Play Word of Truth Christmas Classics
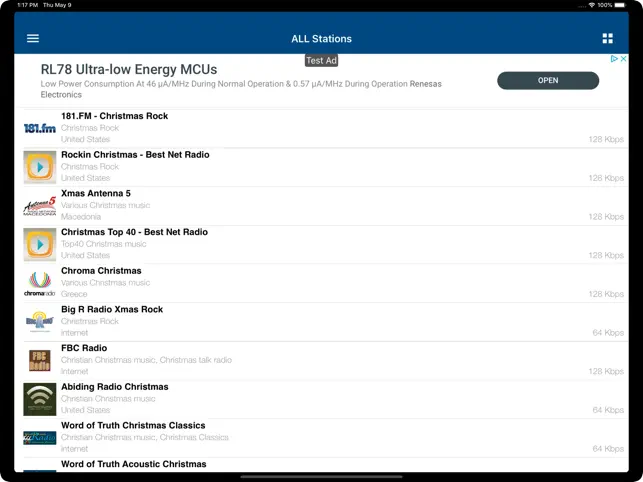643x482 pixels. (x=322, y=438)
